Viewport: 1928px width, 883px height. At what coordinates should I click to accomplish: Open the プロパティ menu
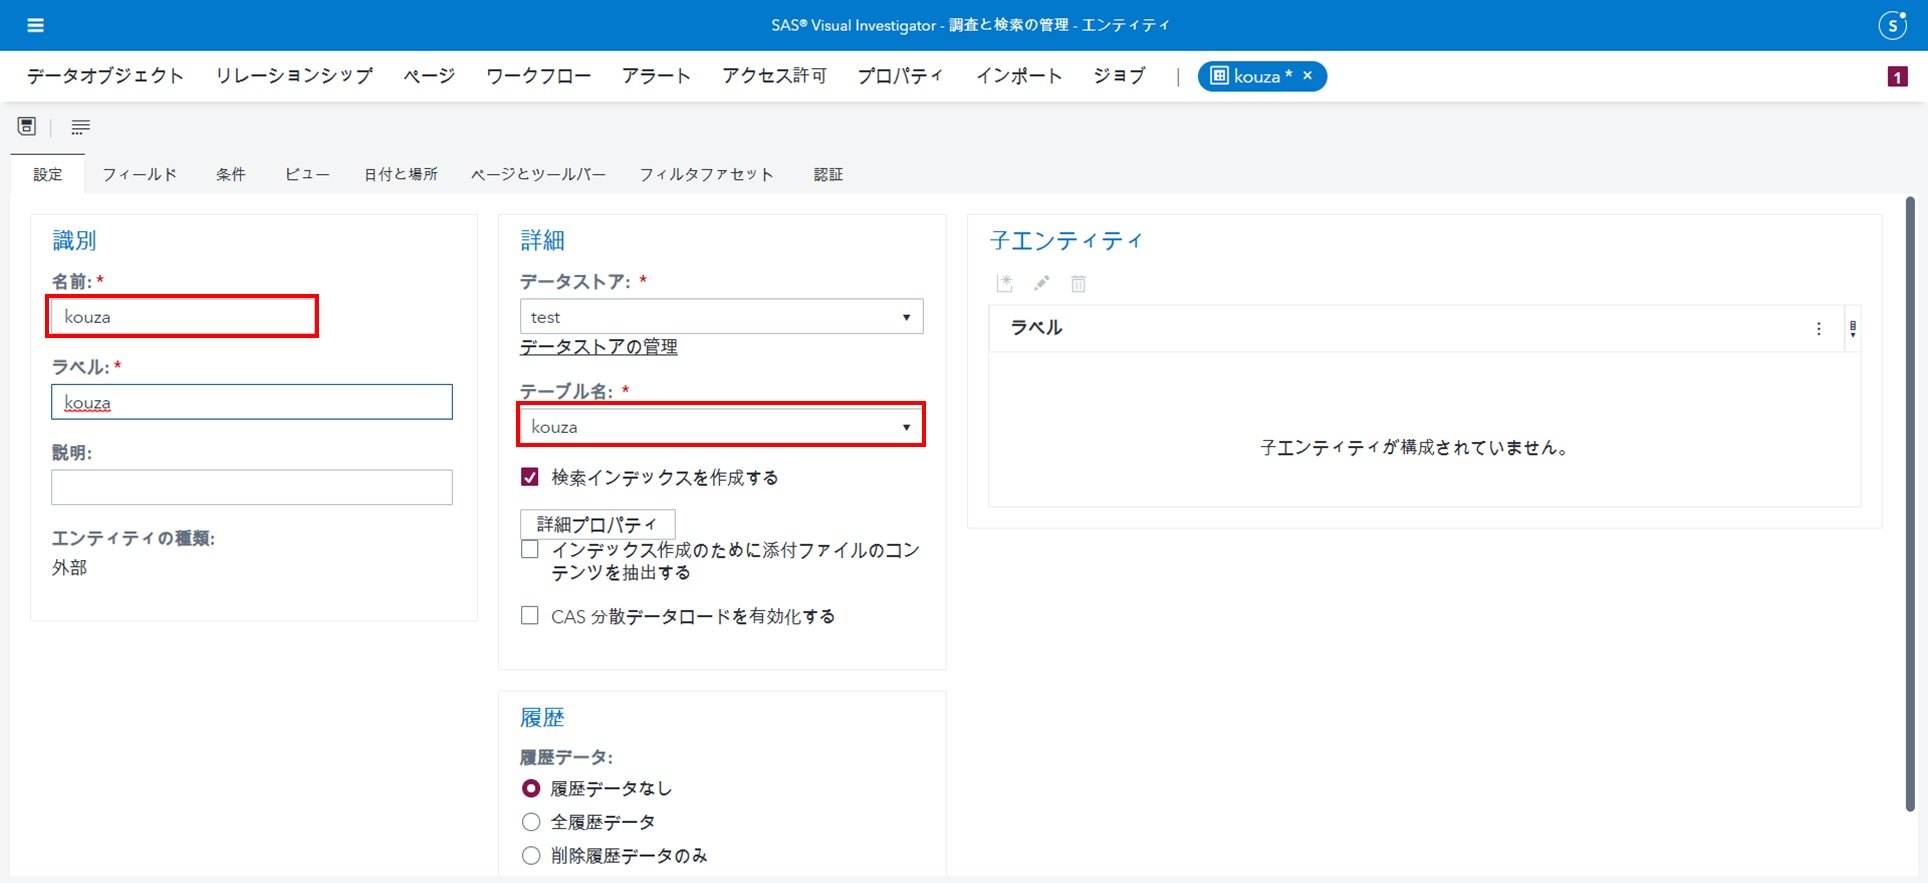[x=900, y=76]
